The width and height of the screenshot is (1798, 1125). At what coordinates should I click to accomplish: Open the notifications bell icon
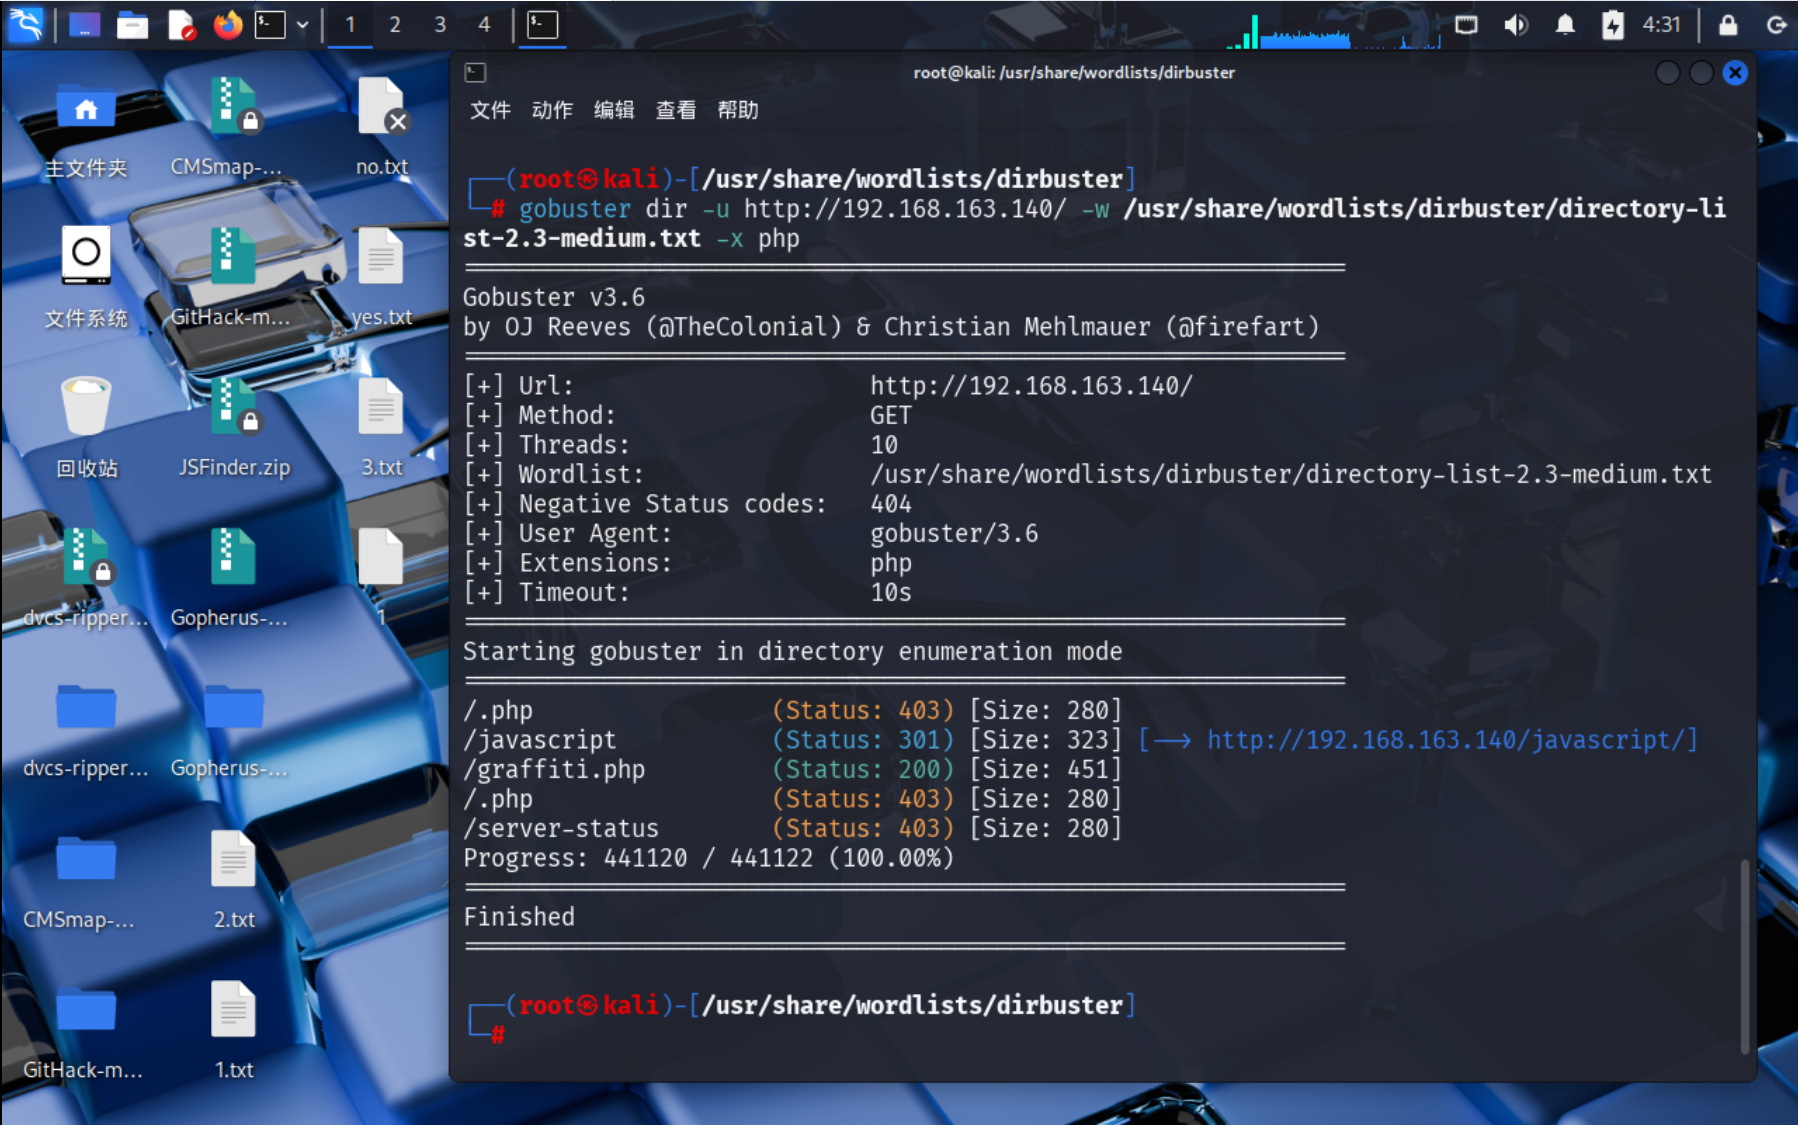1565,25
